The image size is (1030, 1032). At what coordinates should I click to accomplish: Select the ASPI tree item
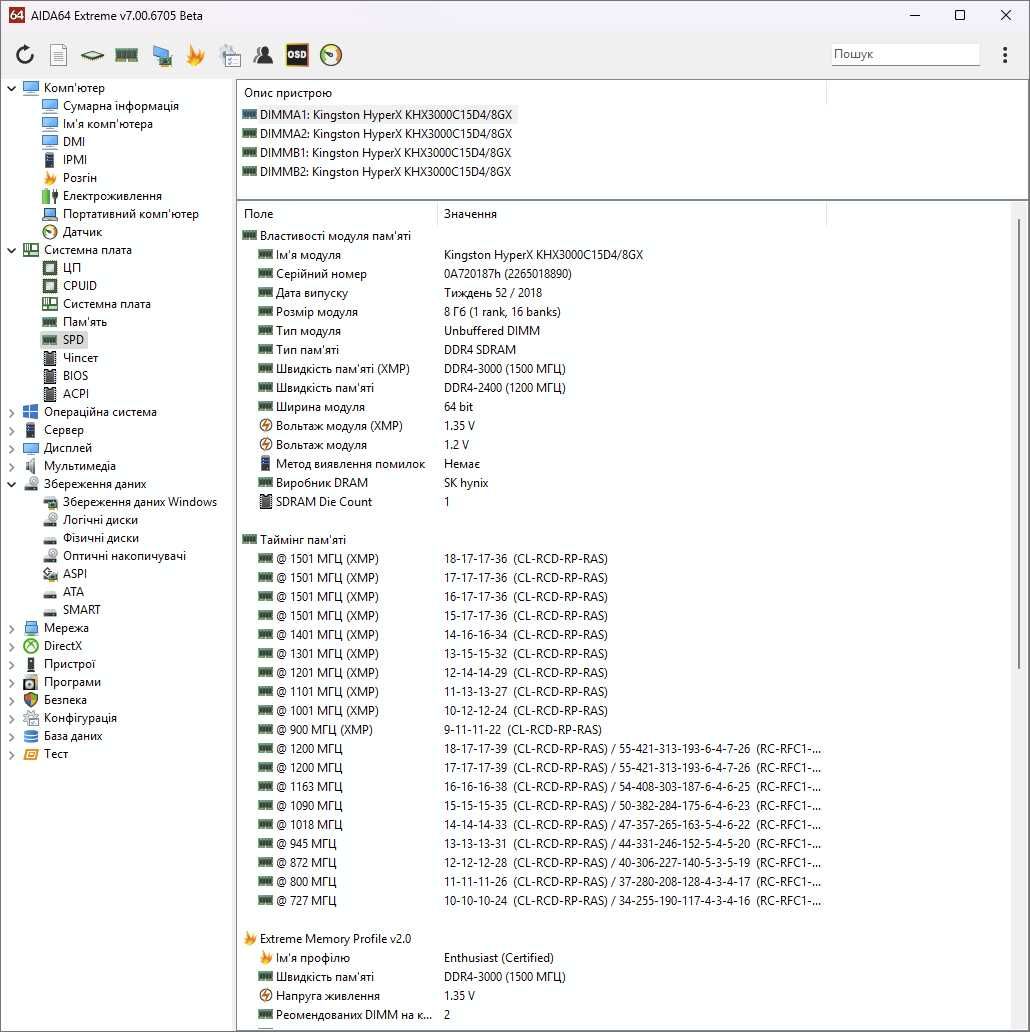coord(74,574)
